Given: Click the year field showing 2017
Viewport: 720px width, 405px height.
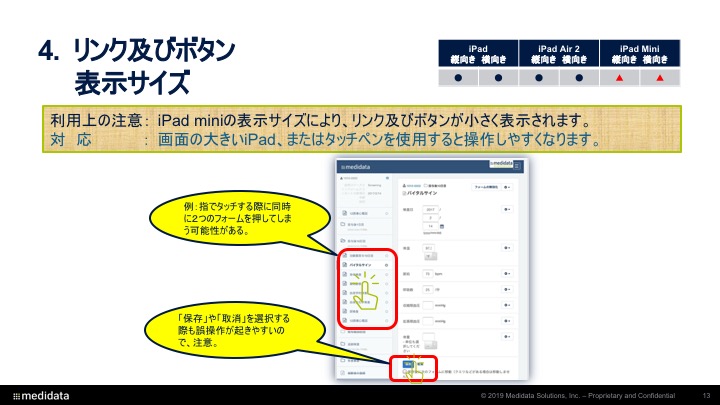Looking at the screenshot, I should pos(430,209).
